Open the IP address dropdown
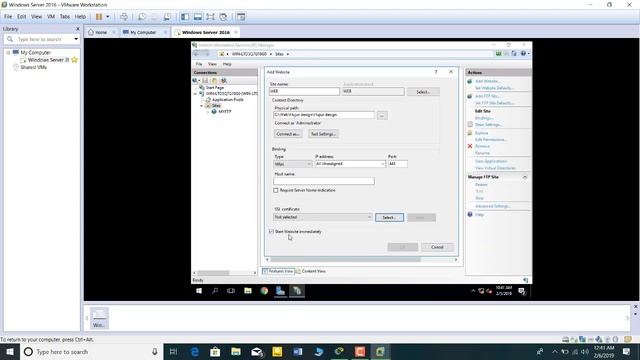Screen dimensions: 640x360 click(x=350, y=164)
